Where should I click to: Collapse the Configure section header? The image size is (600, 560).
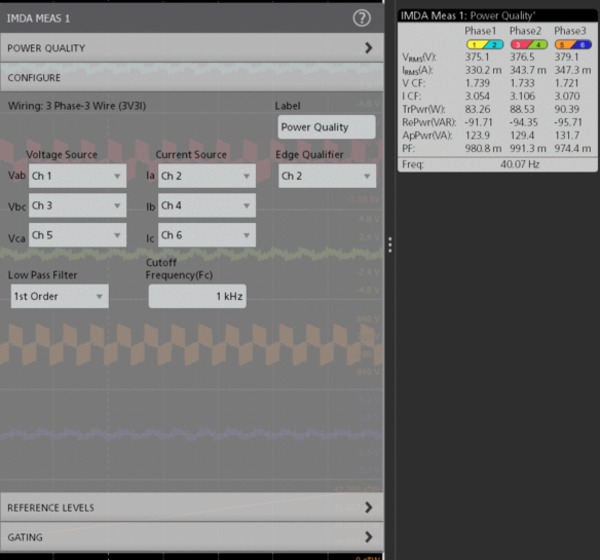click(x=192, y=77)
